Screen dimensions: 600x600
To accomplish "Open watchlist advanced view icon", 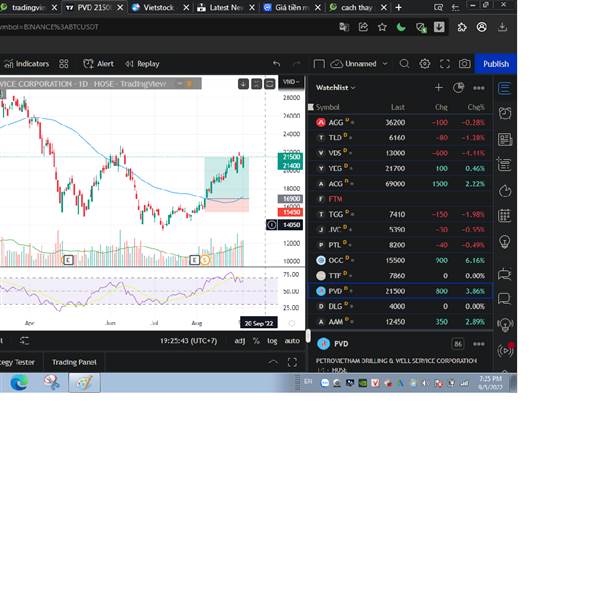I will point(458,88).
